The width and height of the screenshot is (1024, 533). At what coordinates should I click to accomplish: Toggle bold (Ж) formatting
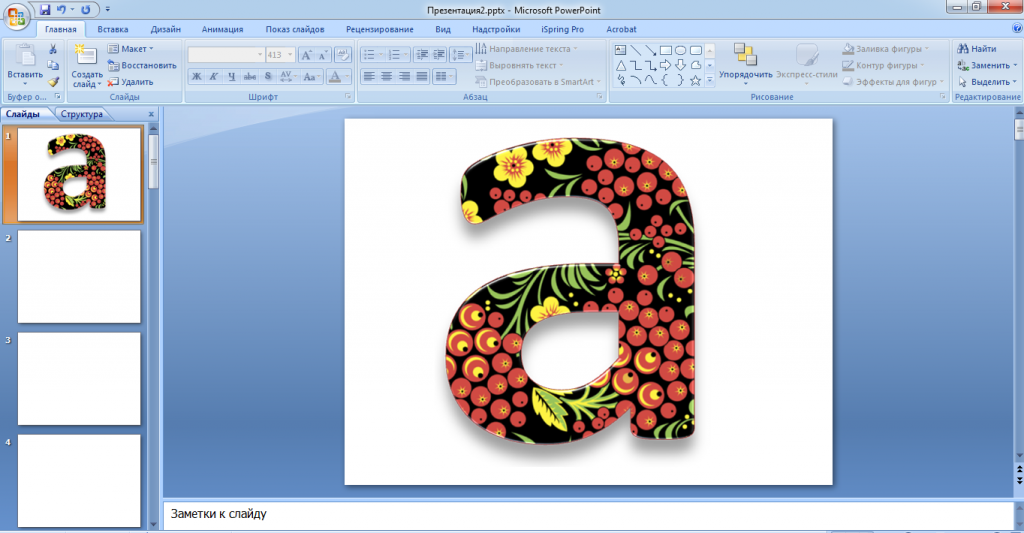click(x=197, y=76)
